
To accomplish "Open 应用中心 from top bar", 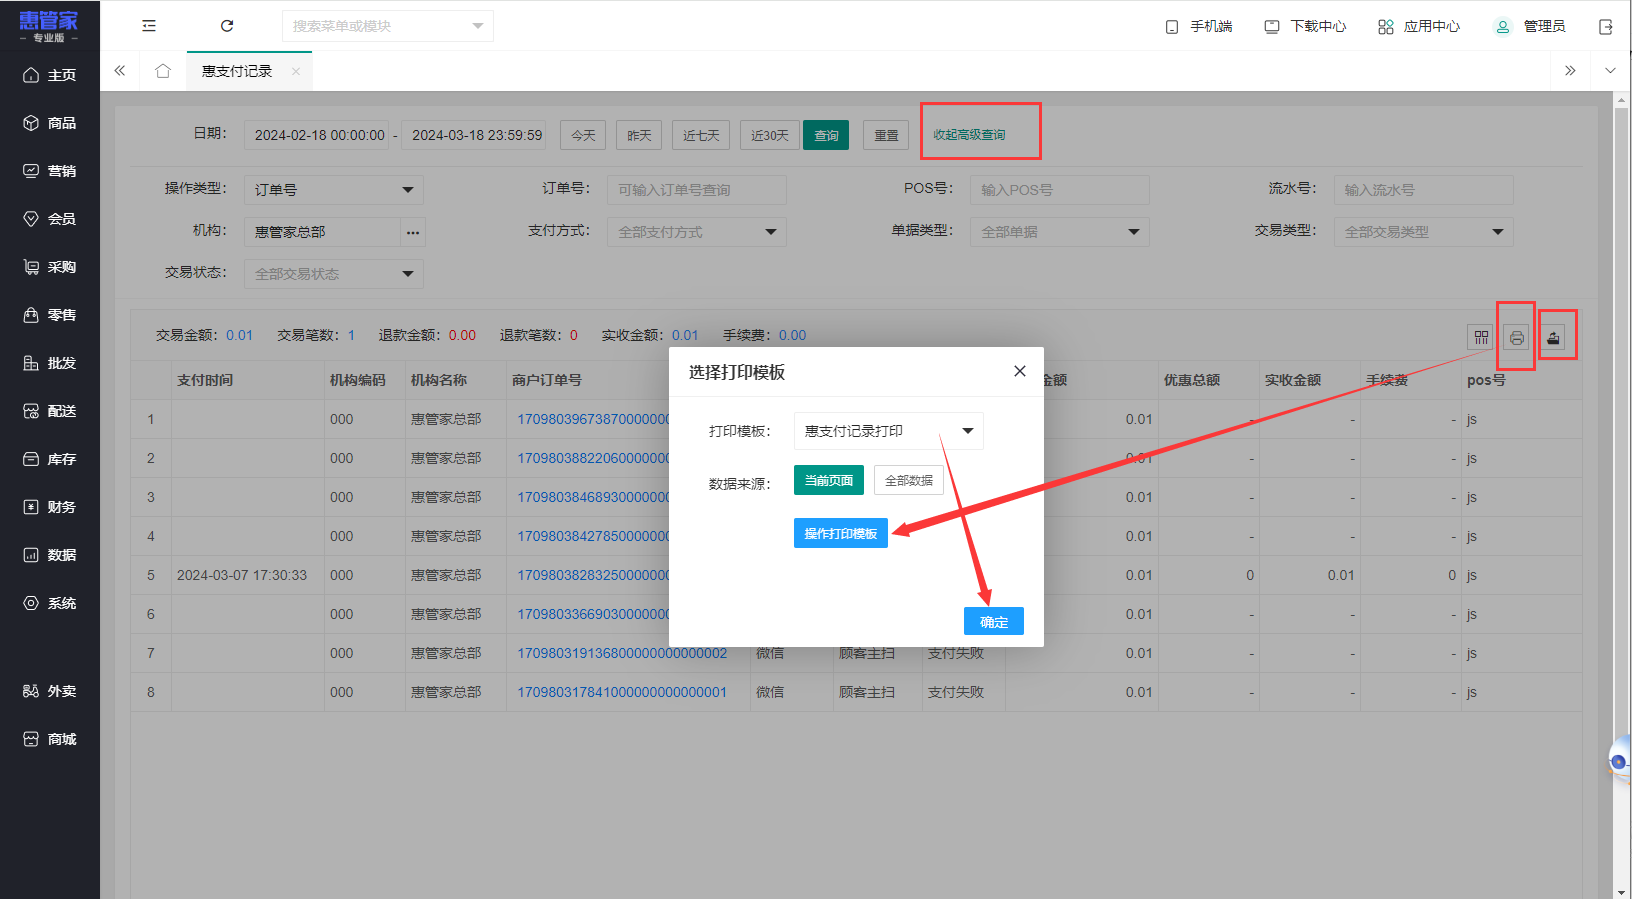I will (x=1419, y=26).
